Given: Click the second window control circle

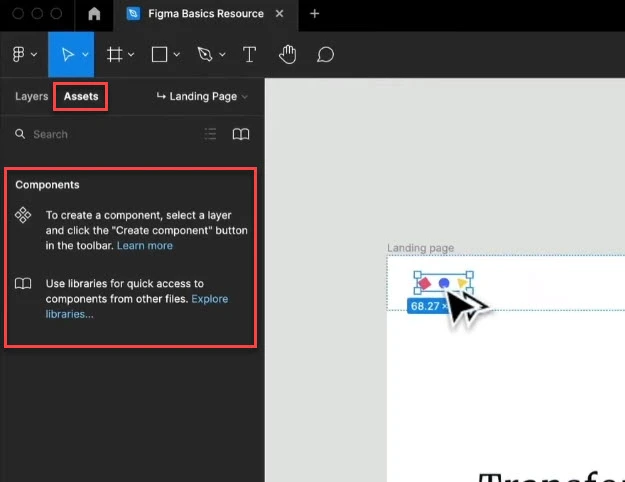Looking at the screenshot, I should pos(37,14).
